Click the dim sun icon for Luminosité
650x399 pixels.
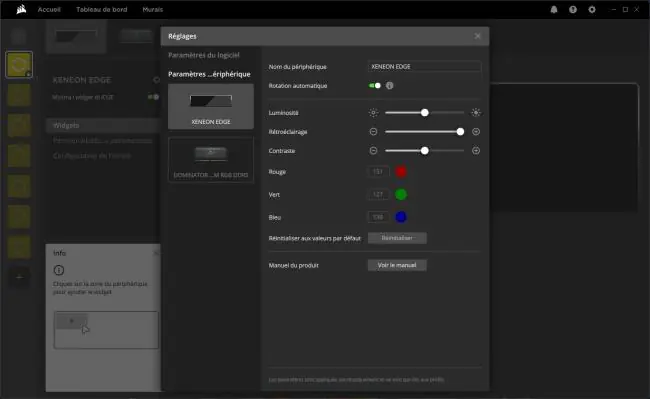tap(373, 113)
